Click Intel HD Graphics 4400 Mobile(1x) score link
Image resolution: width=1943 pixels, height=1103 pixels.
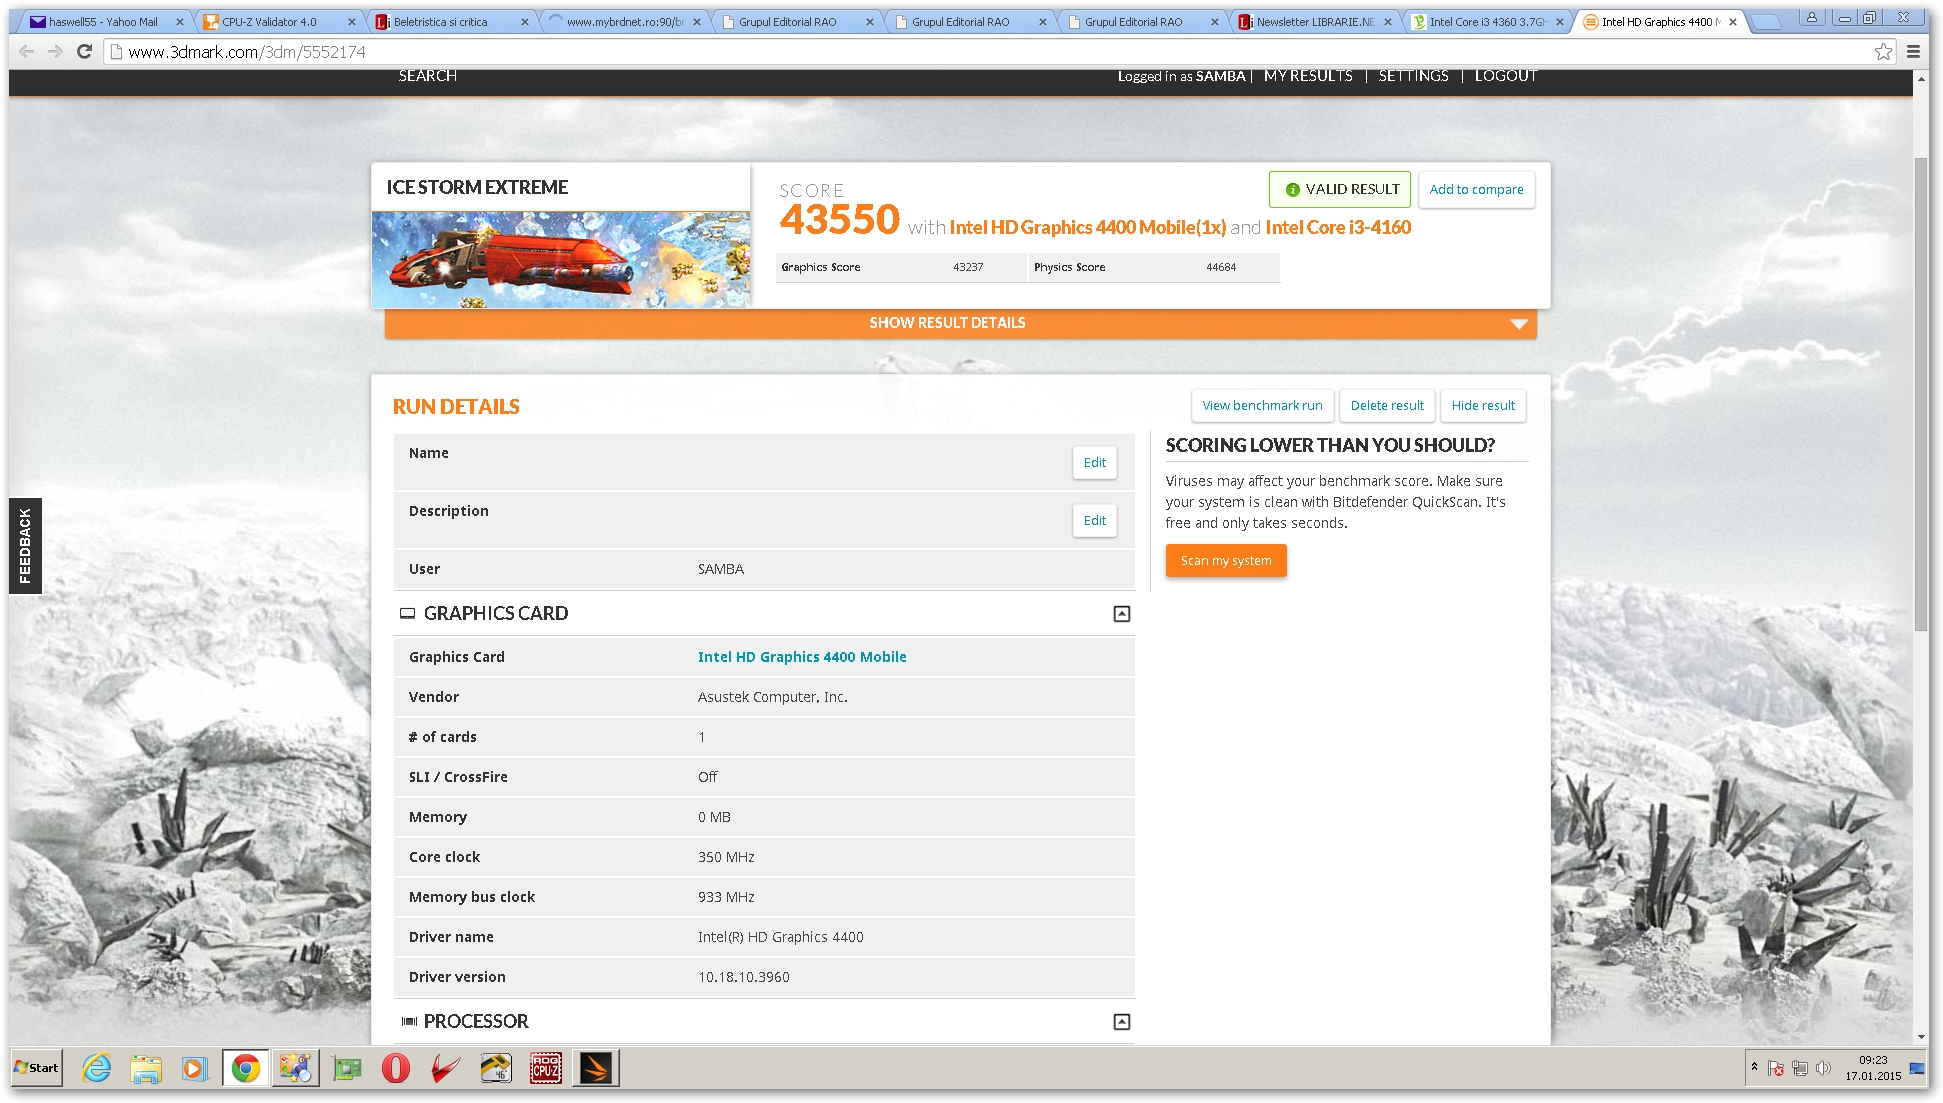tap(1087, 228)
